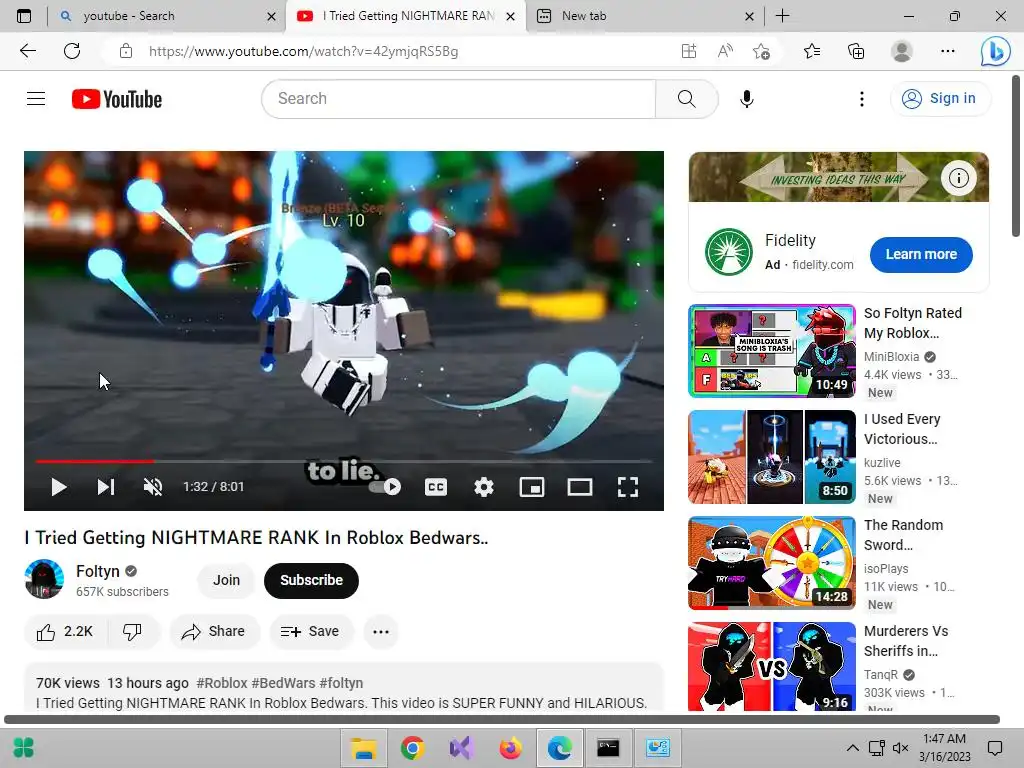Viewport: 1024px width, 768px height.
Task: Open video player settings gear
Action: point(484,487)
